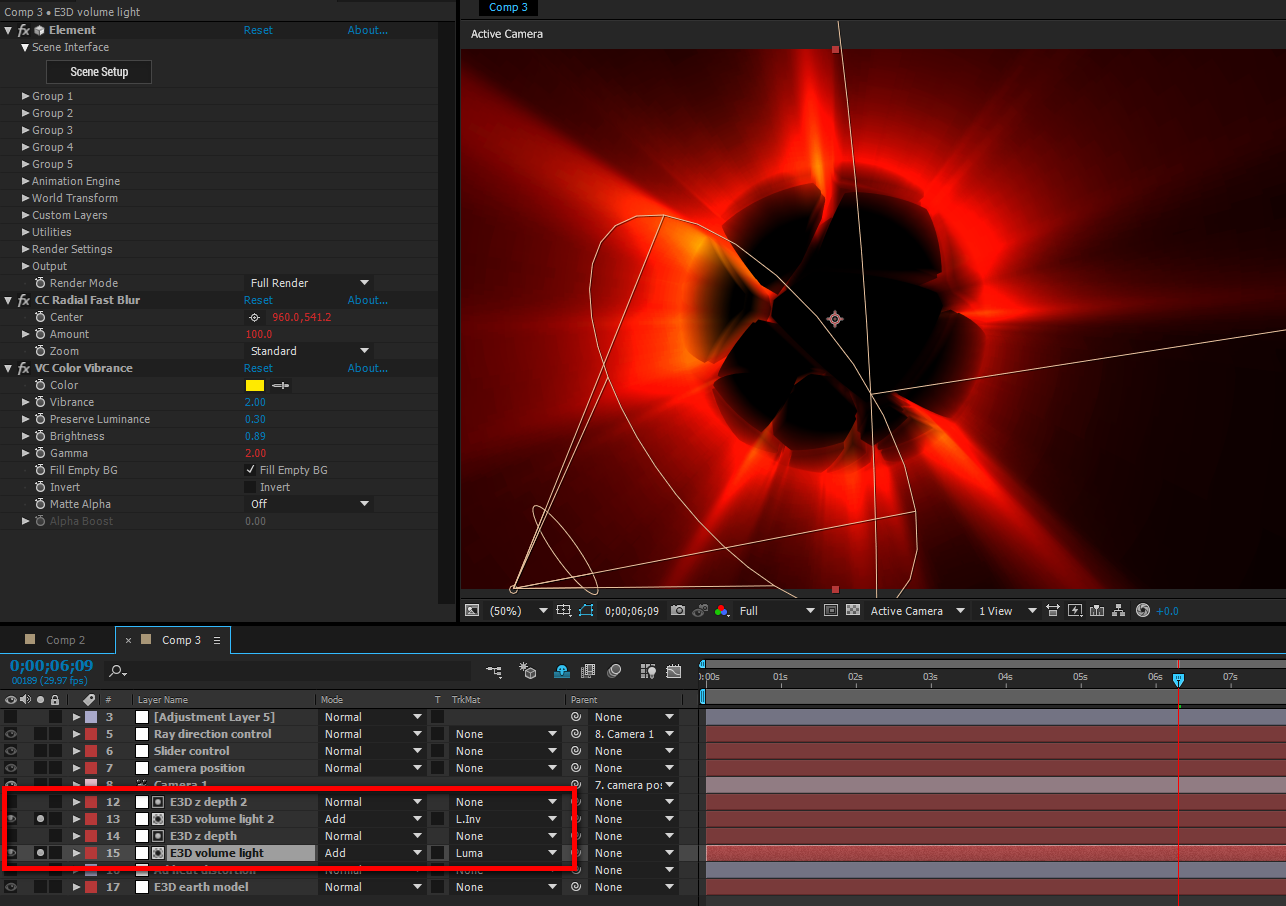Toggle mask and shape path visibility
The width and height of the screenshot is (1286, 906).
tap(586, 610)
